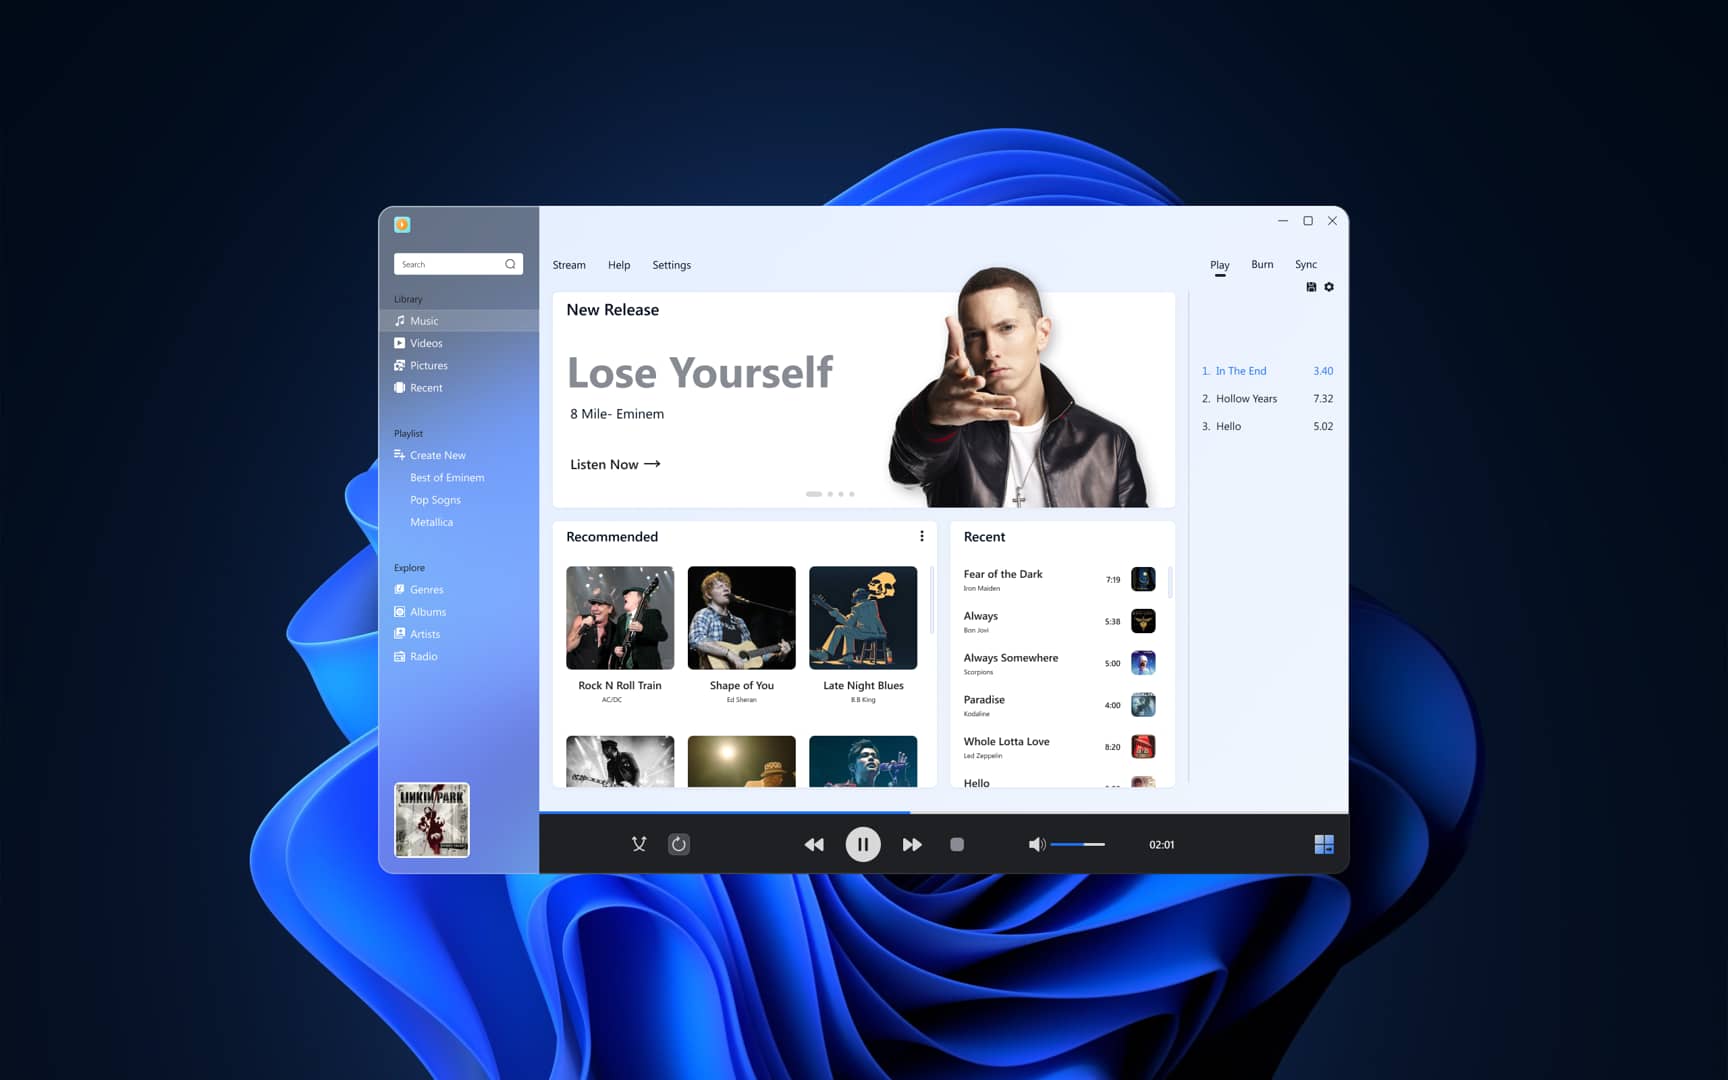Stop playback with the stop button
Image resolution: width=1728 pixels, height=1080 pixels.
click(956, 844)
